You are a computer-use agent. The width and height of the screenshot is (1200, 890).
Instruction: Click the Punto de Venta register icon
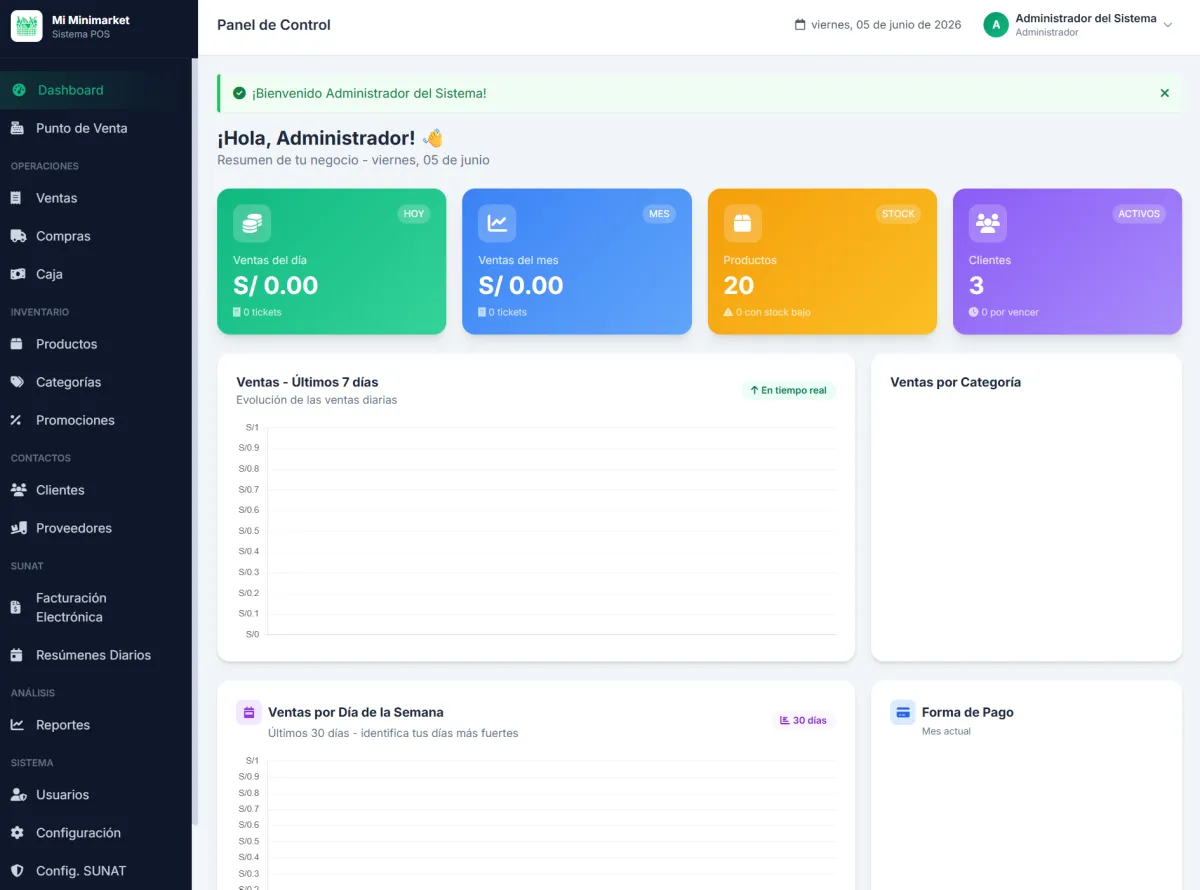17,128
